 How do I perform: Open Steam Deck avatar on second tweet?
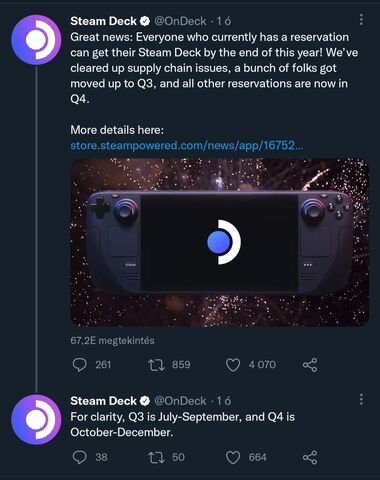[x=36, y=419]
